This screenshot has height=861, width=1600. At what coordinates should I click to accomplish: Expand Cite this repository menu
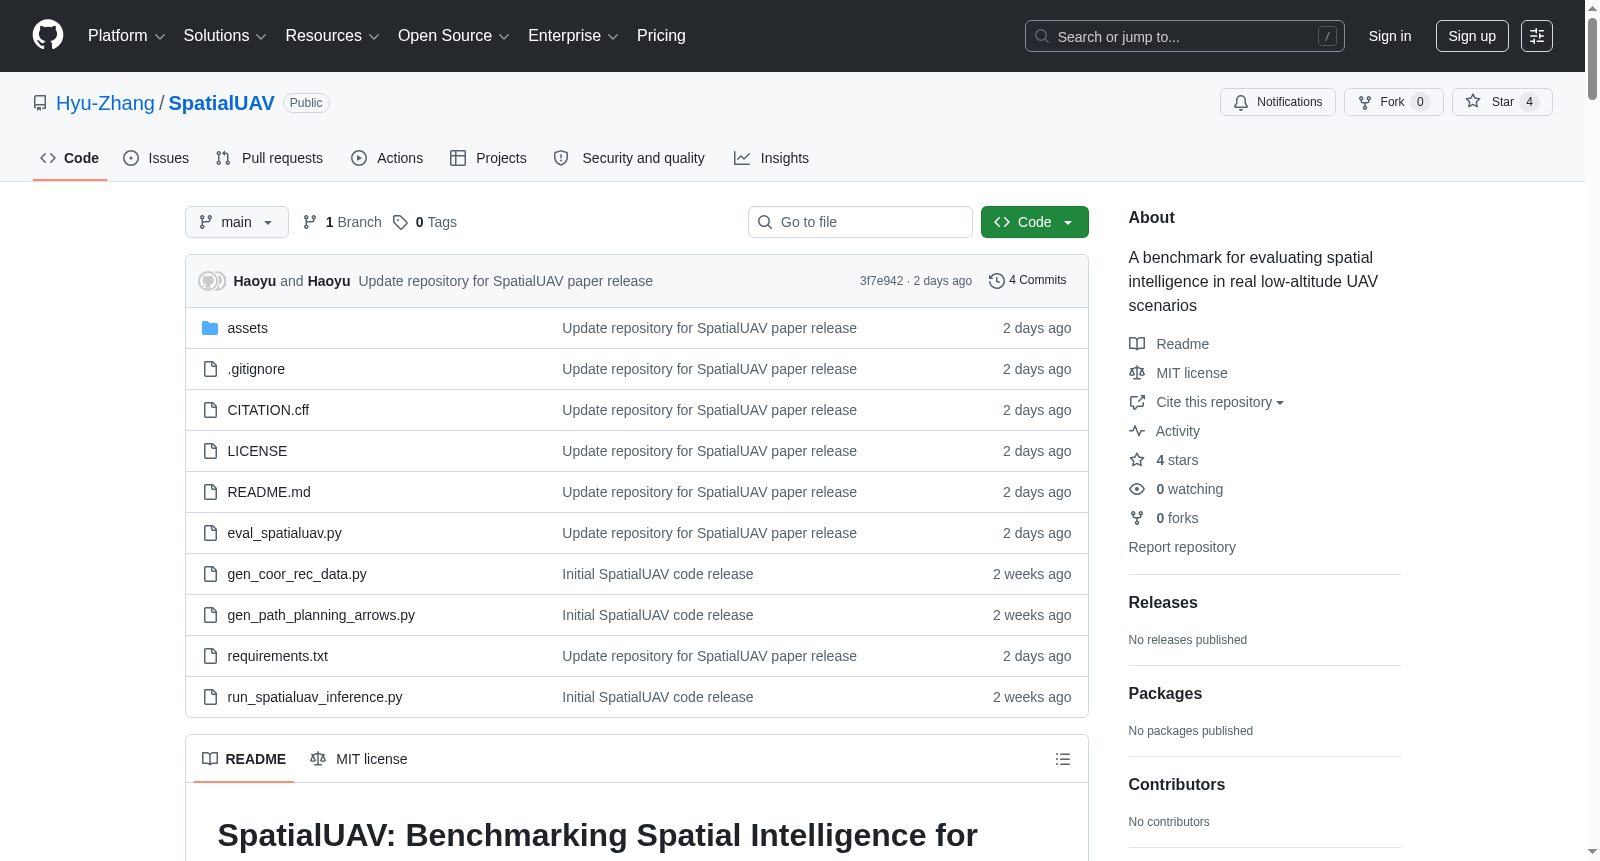(x=1219, y=402)
